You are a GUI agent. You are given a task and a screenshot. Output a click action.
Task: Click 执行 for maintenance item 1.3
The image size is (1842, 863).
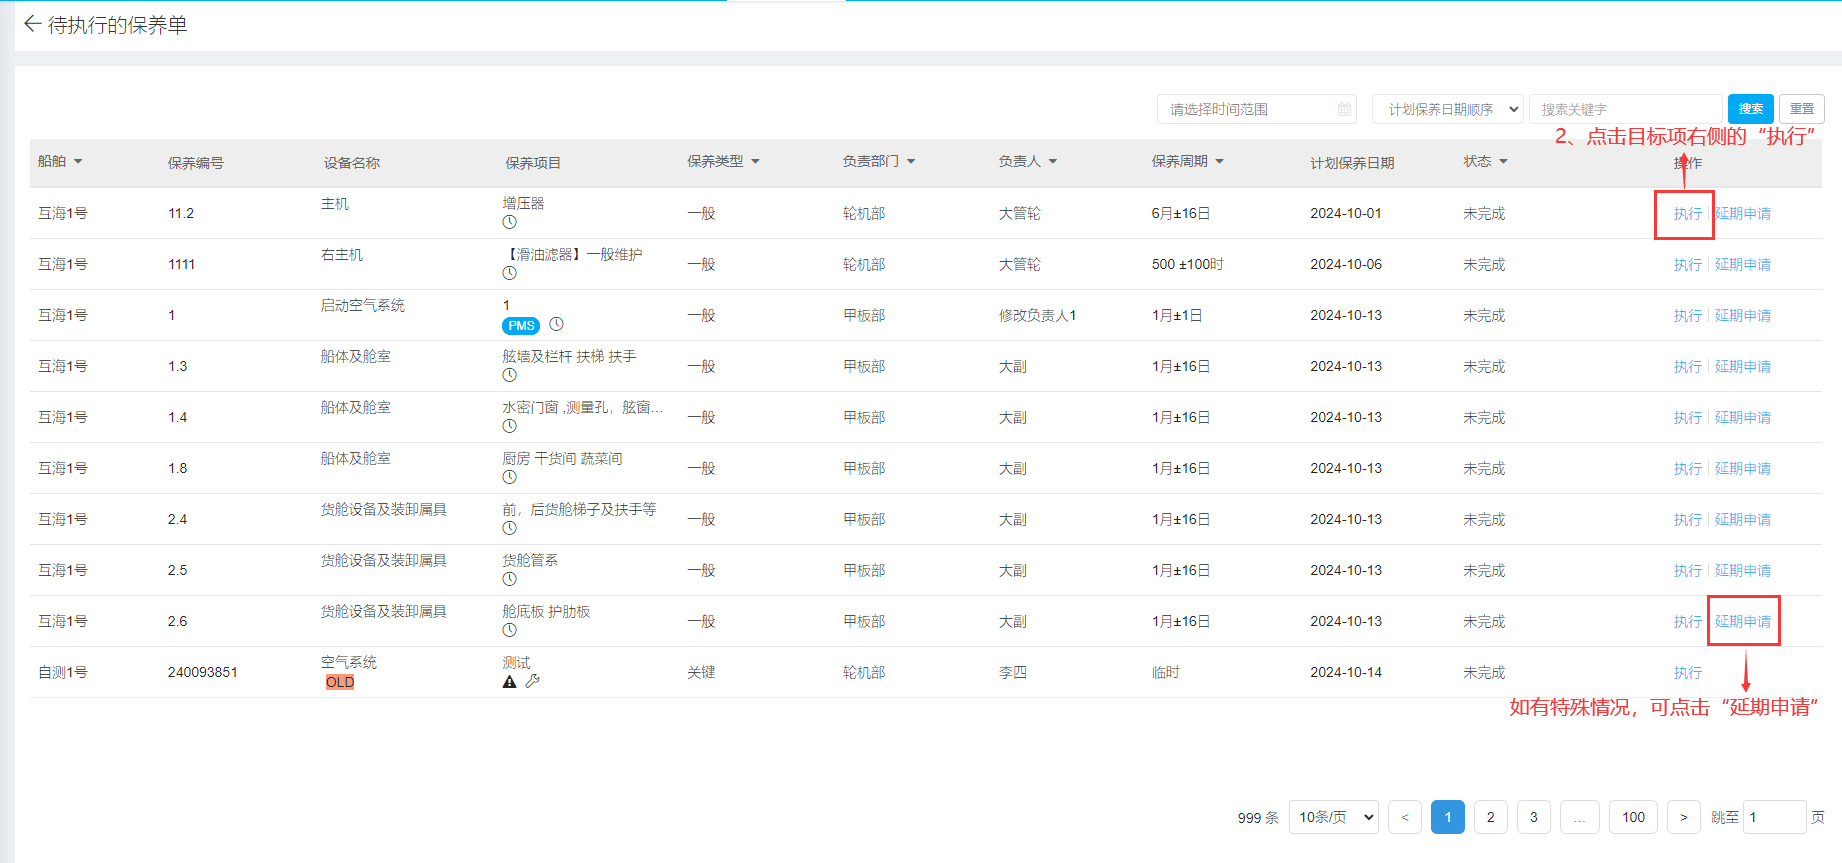(1687, 367)
